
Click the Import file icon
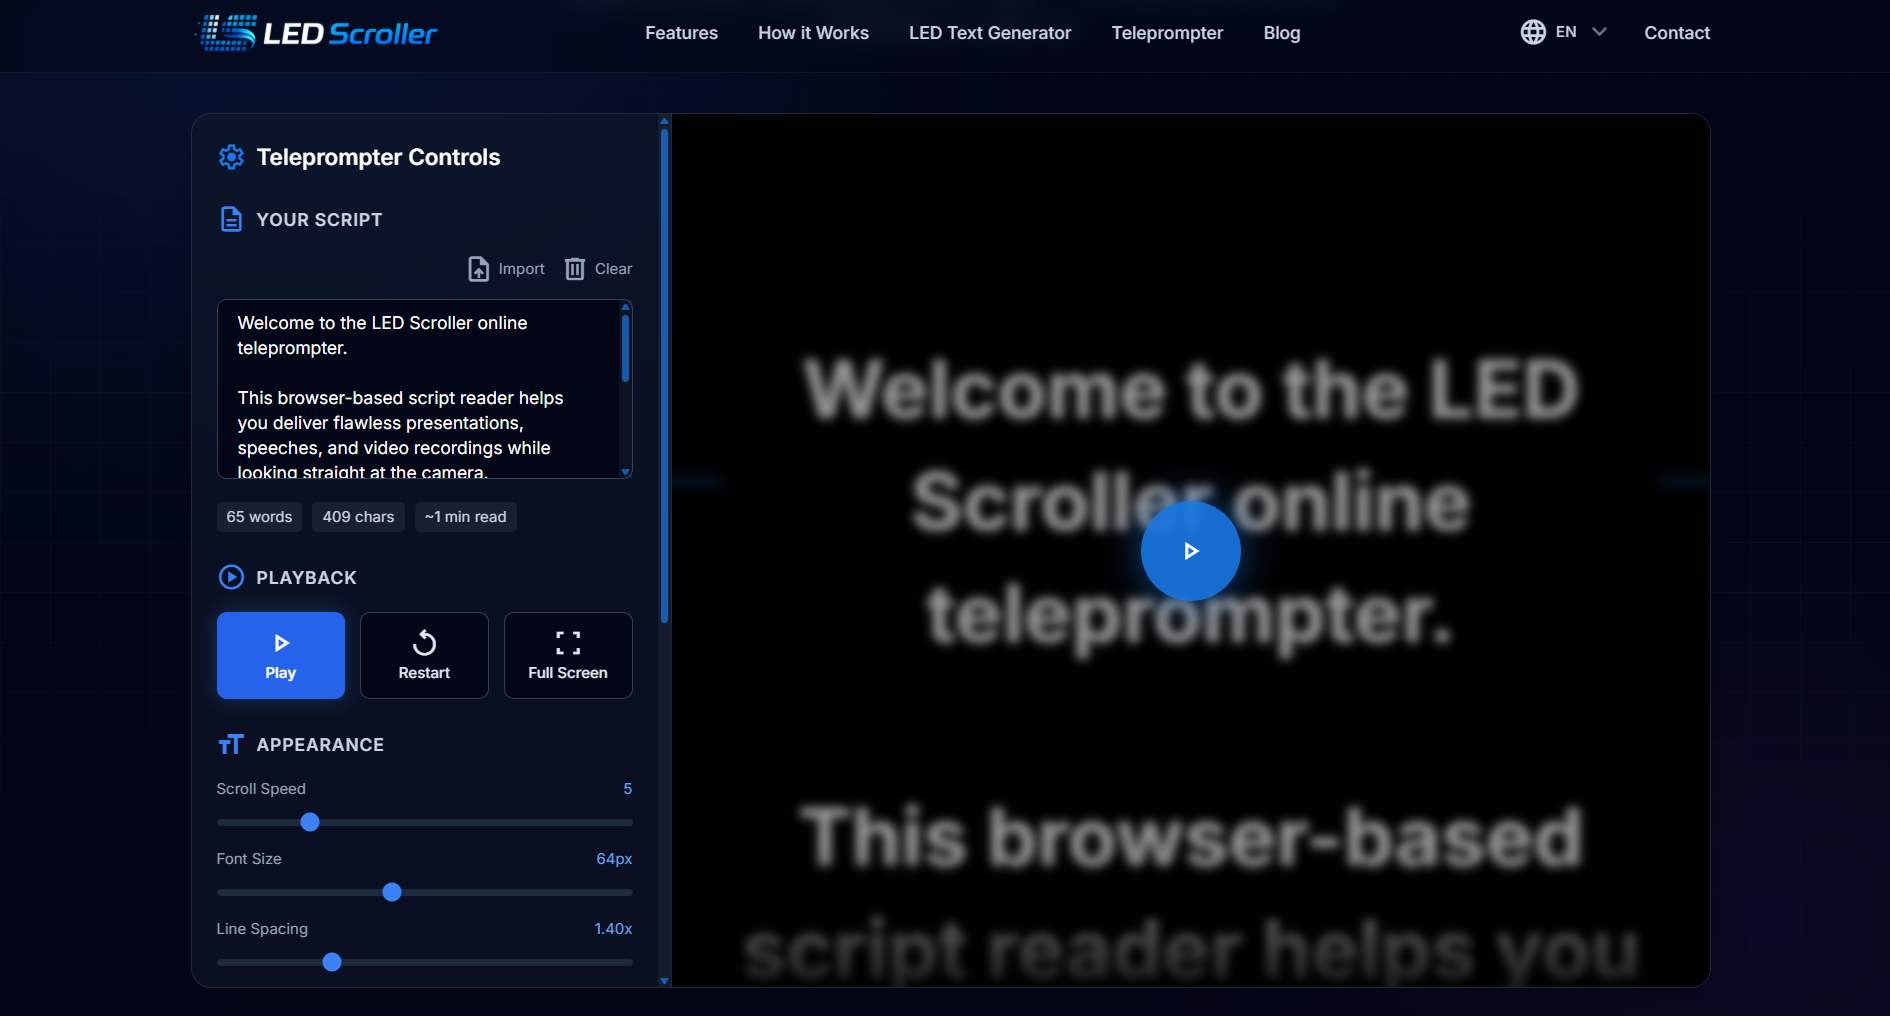479,269
